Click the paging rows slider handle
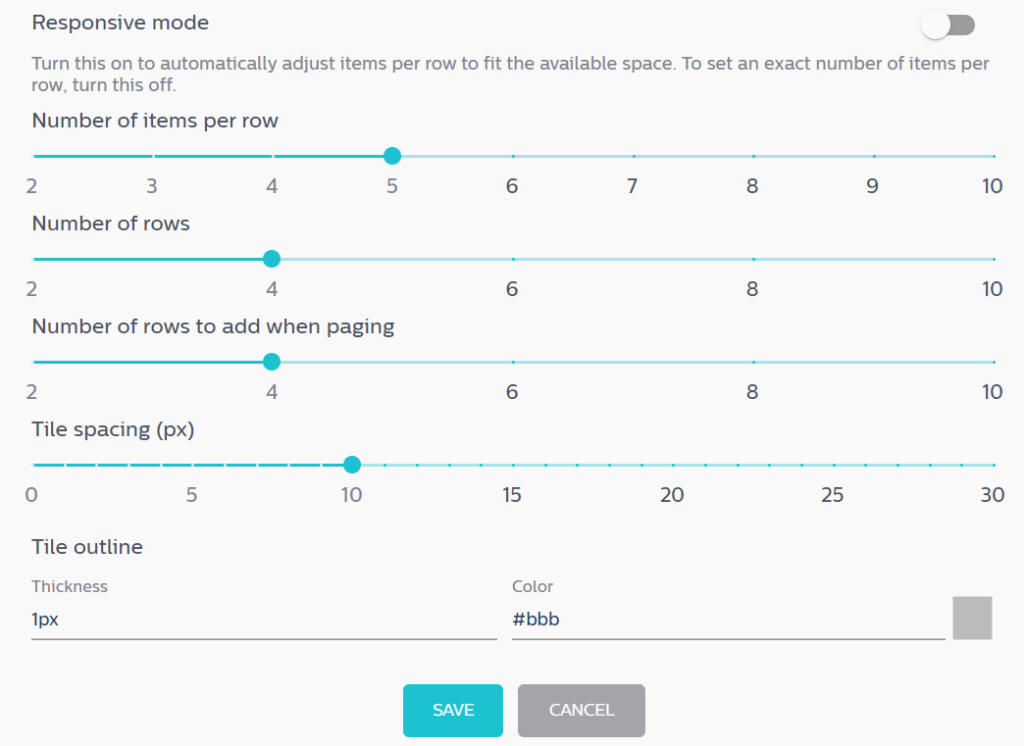Screen dimensions: 1024x746 point(272,362)
